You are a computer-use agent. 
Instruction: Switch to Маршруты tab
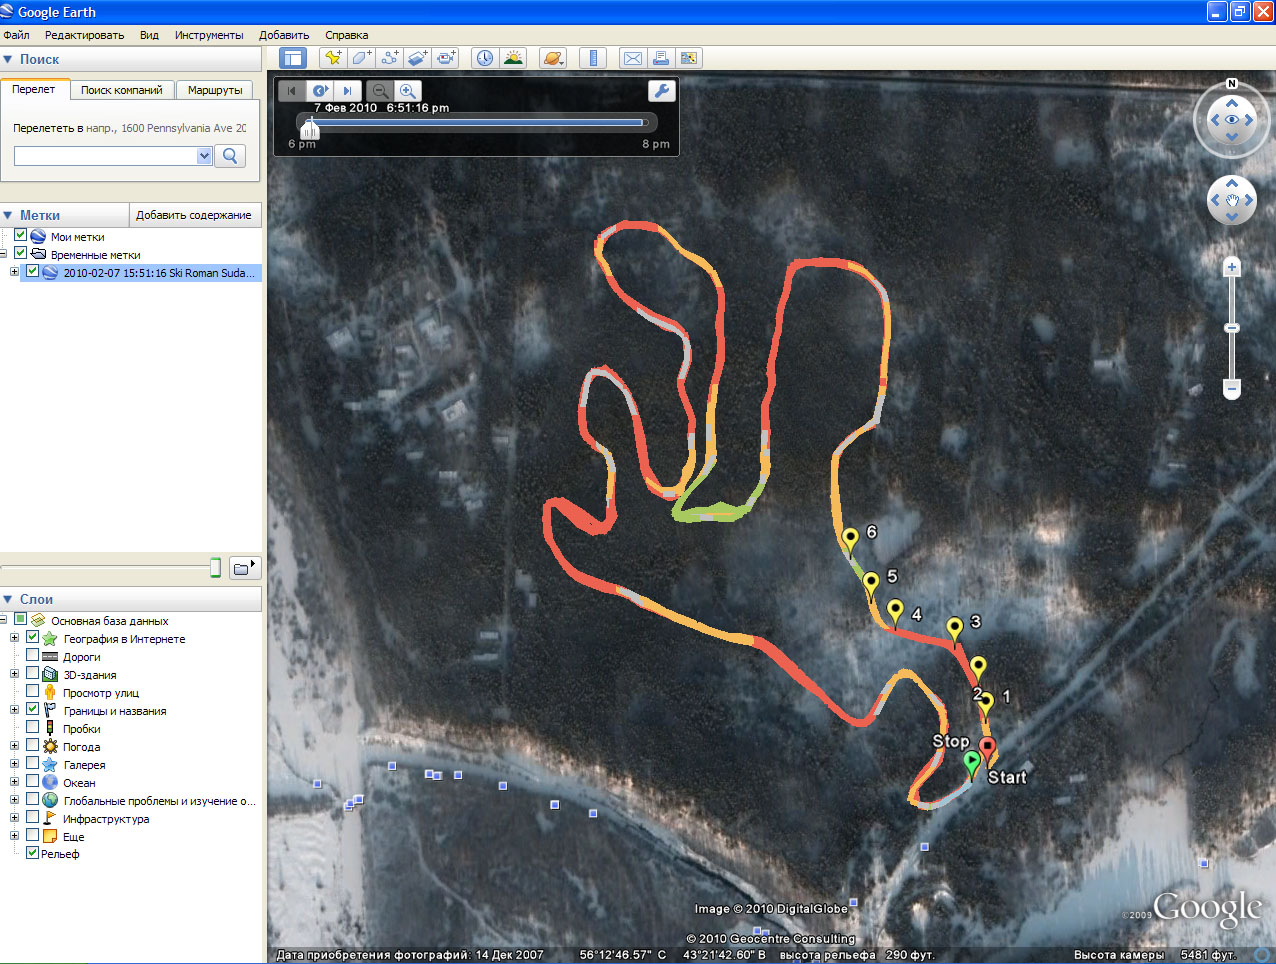(215, 90)
